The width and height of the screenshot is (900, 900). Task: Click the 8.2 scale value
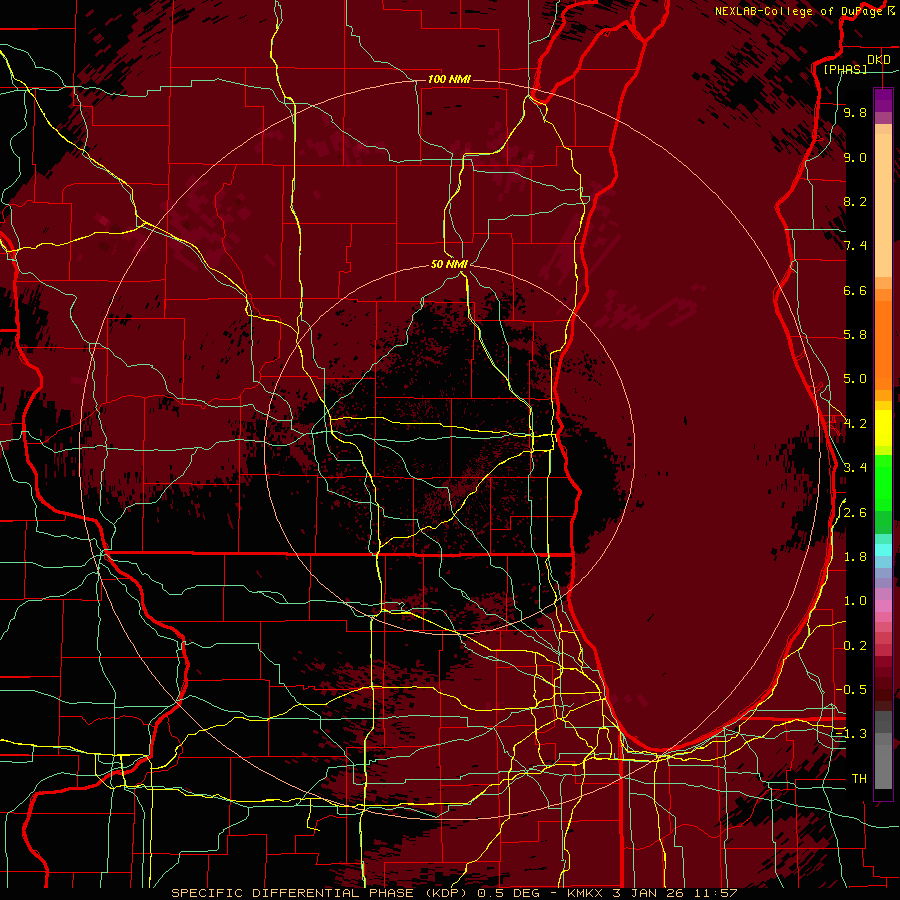pos(855,201)
